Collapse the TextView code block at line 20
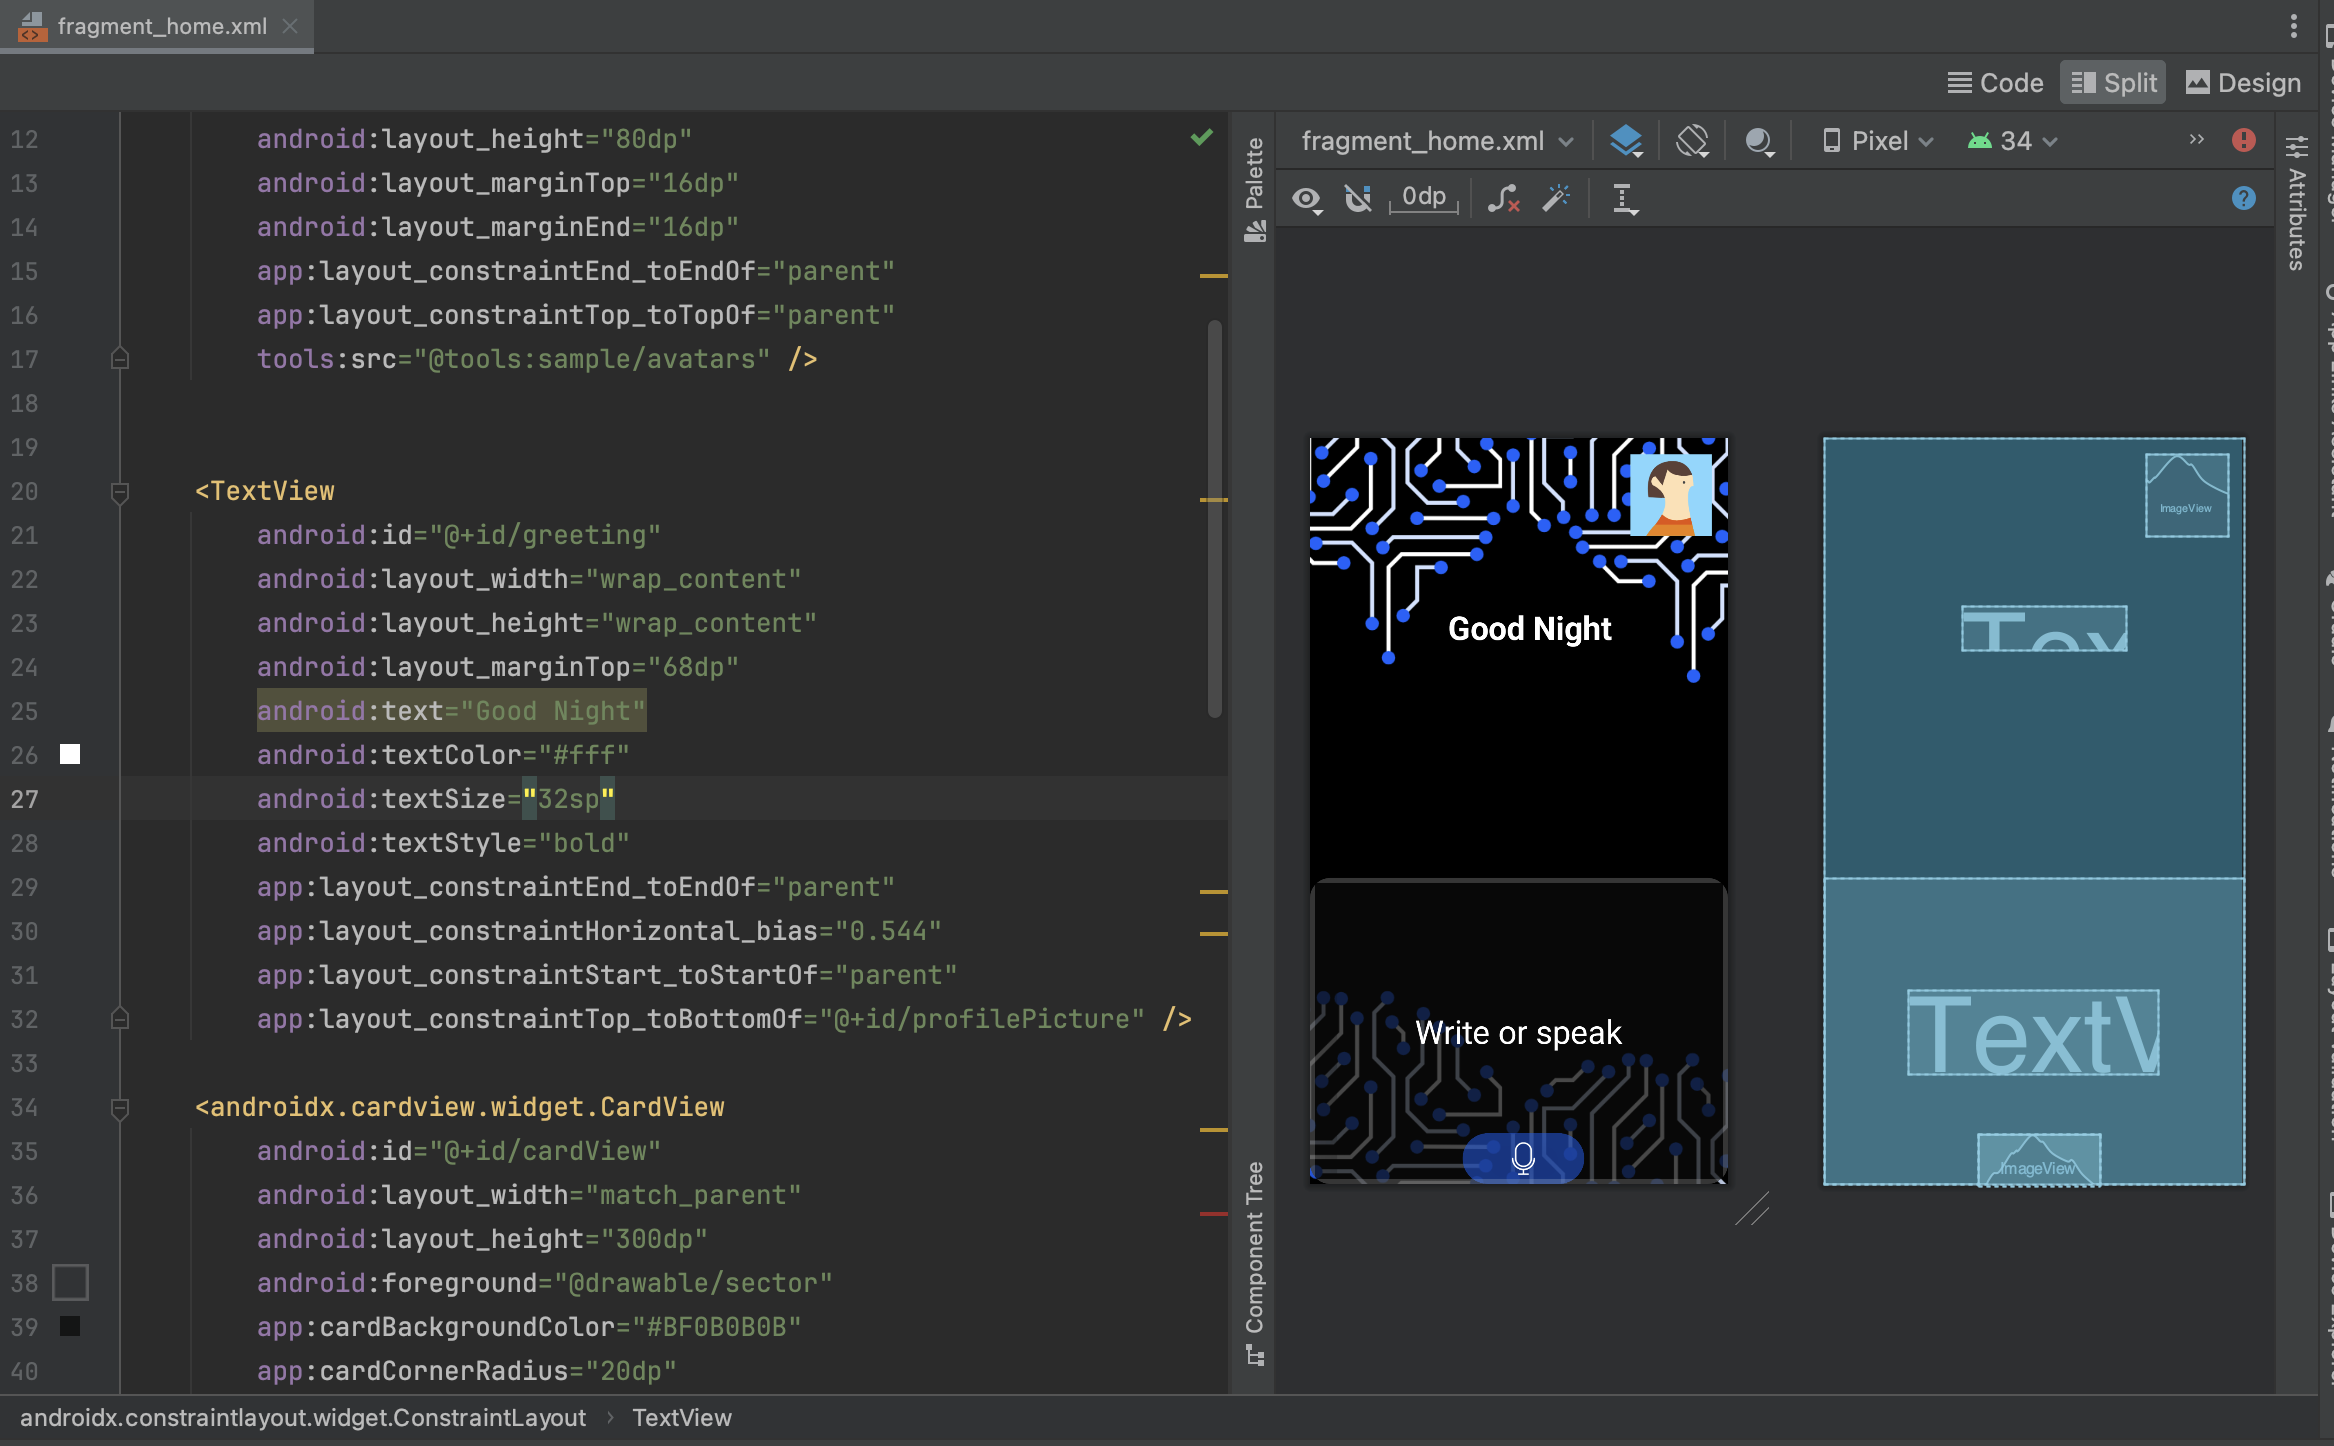The image size is (2334, 1446). [120, 491]
